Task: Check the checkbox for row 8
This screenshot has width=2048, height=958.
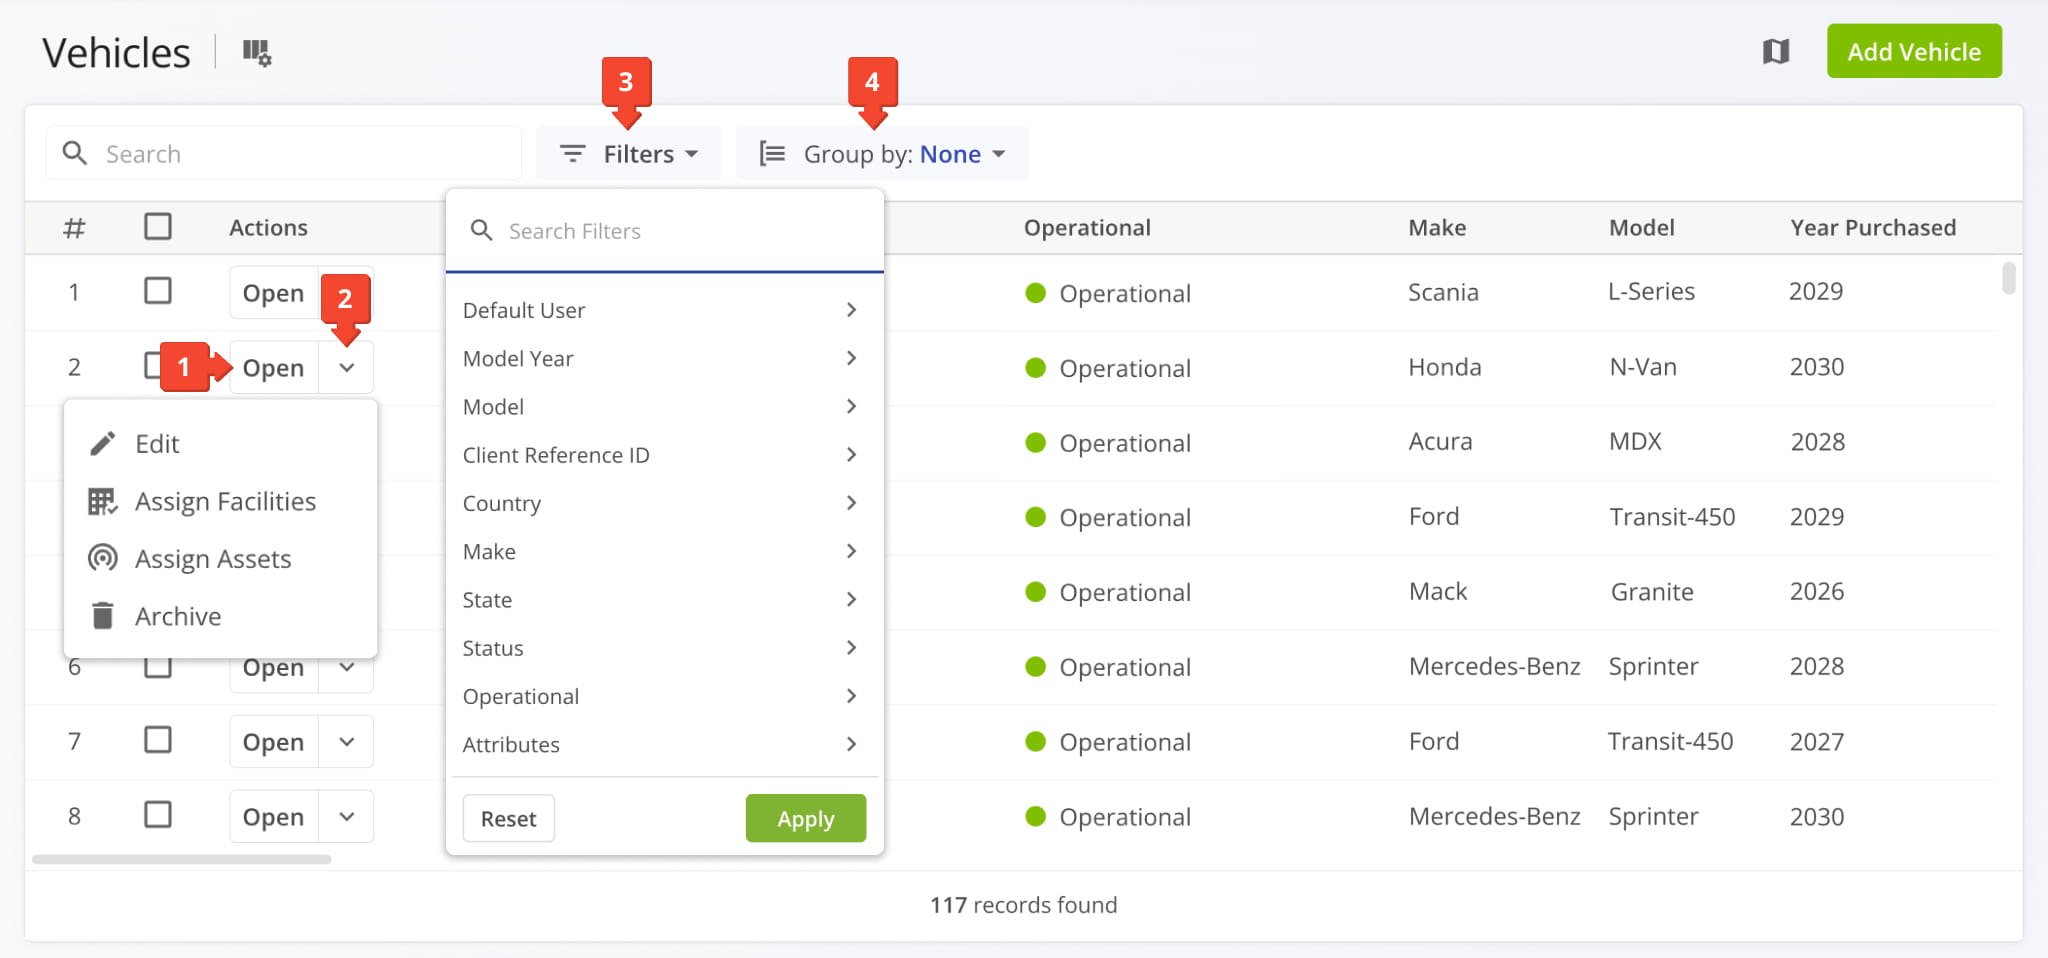Action: pyautogui.click(x=158, y=815)
